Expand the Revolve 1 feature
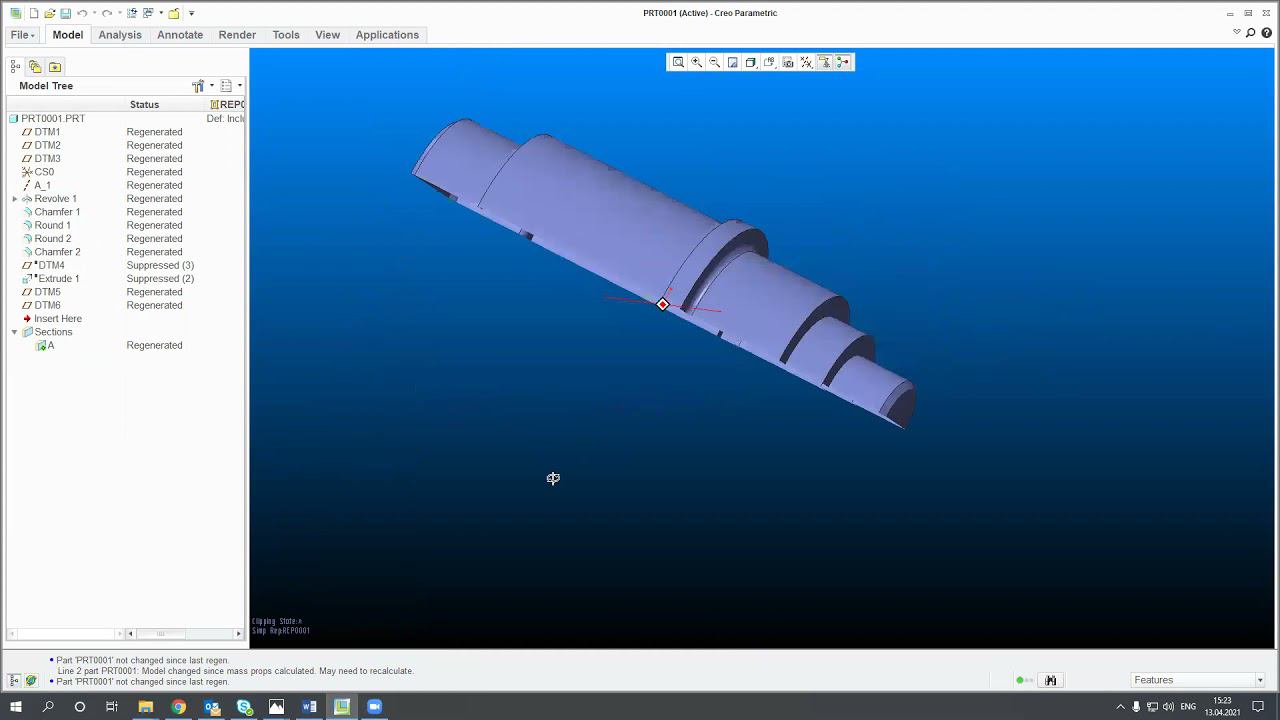 click(x=15, y=199)
